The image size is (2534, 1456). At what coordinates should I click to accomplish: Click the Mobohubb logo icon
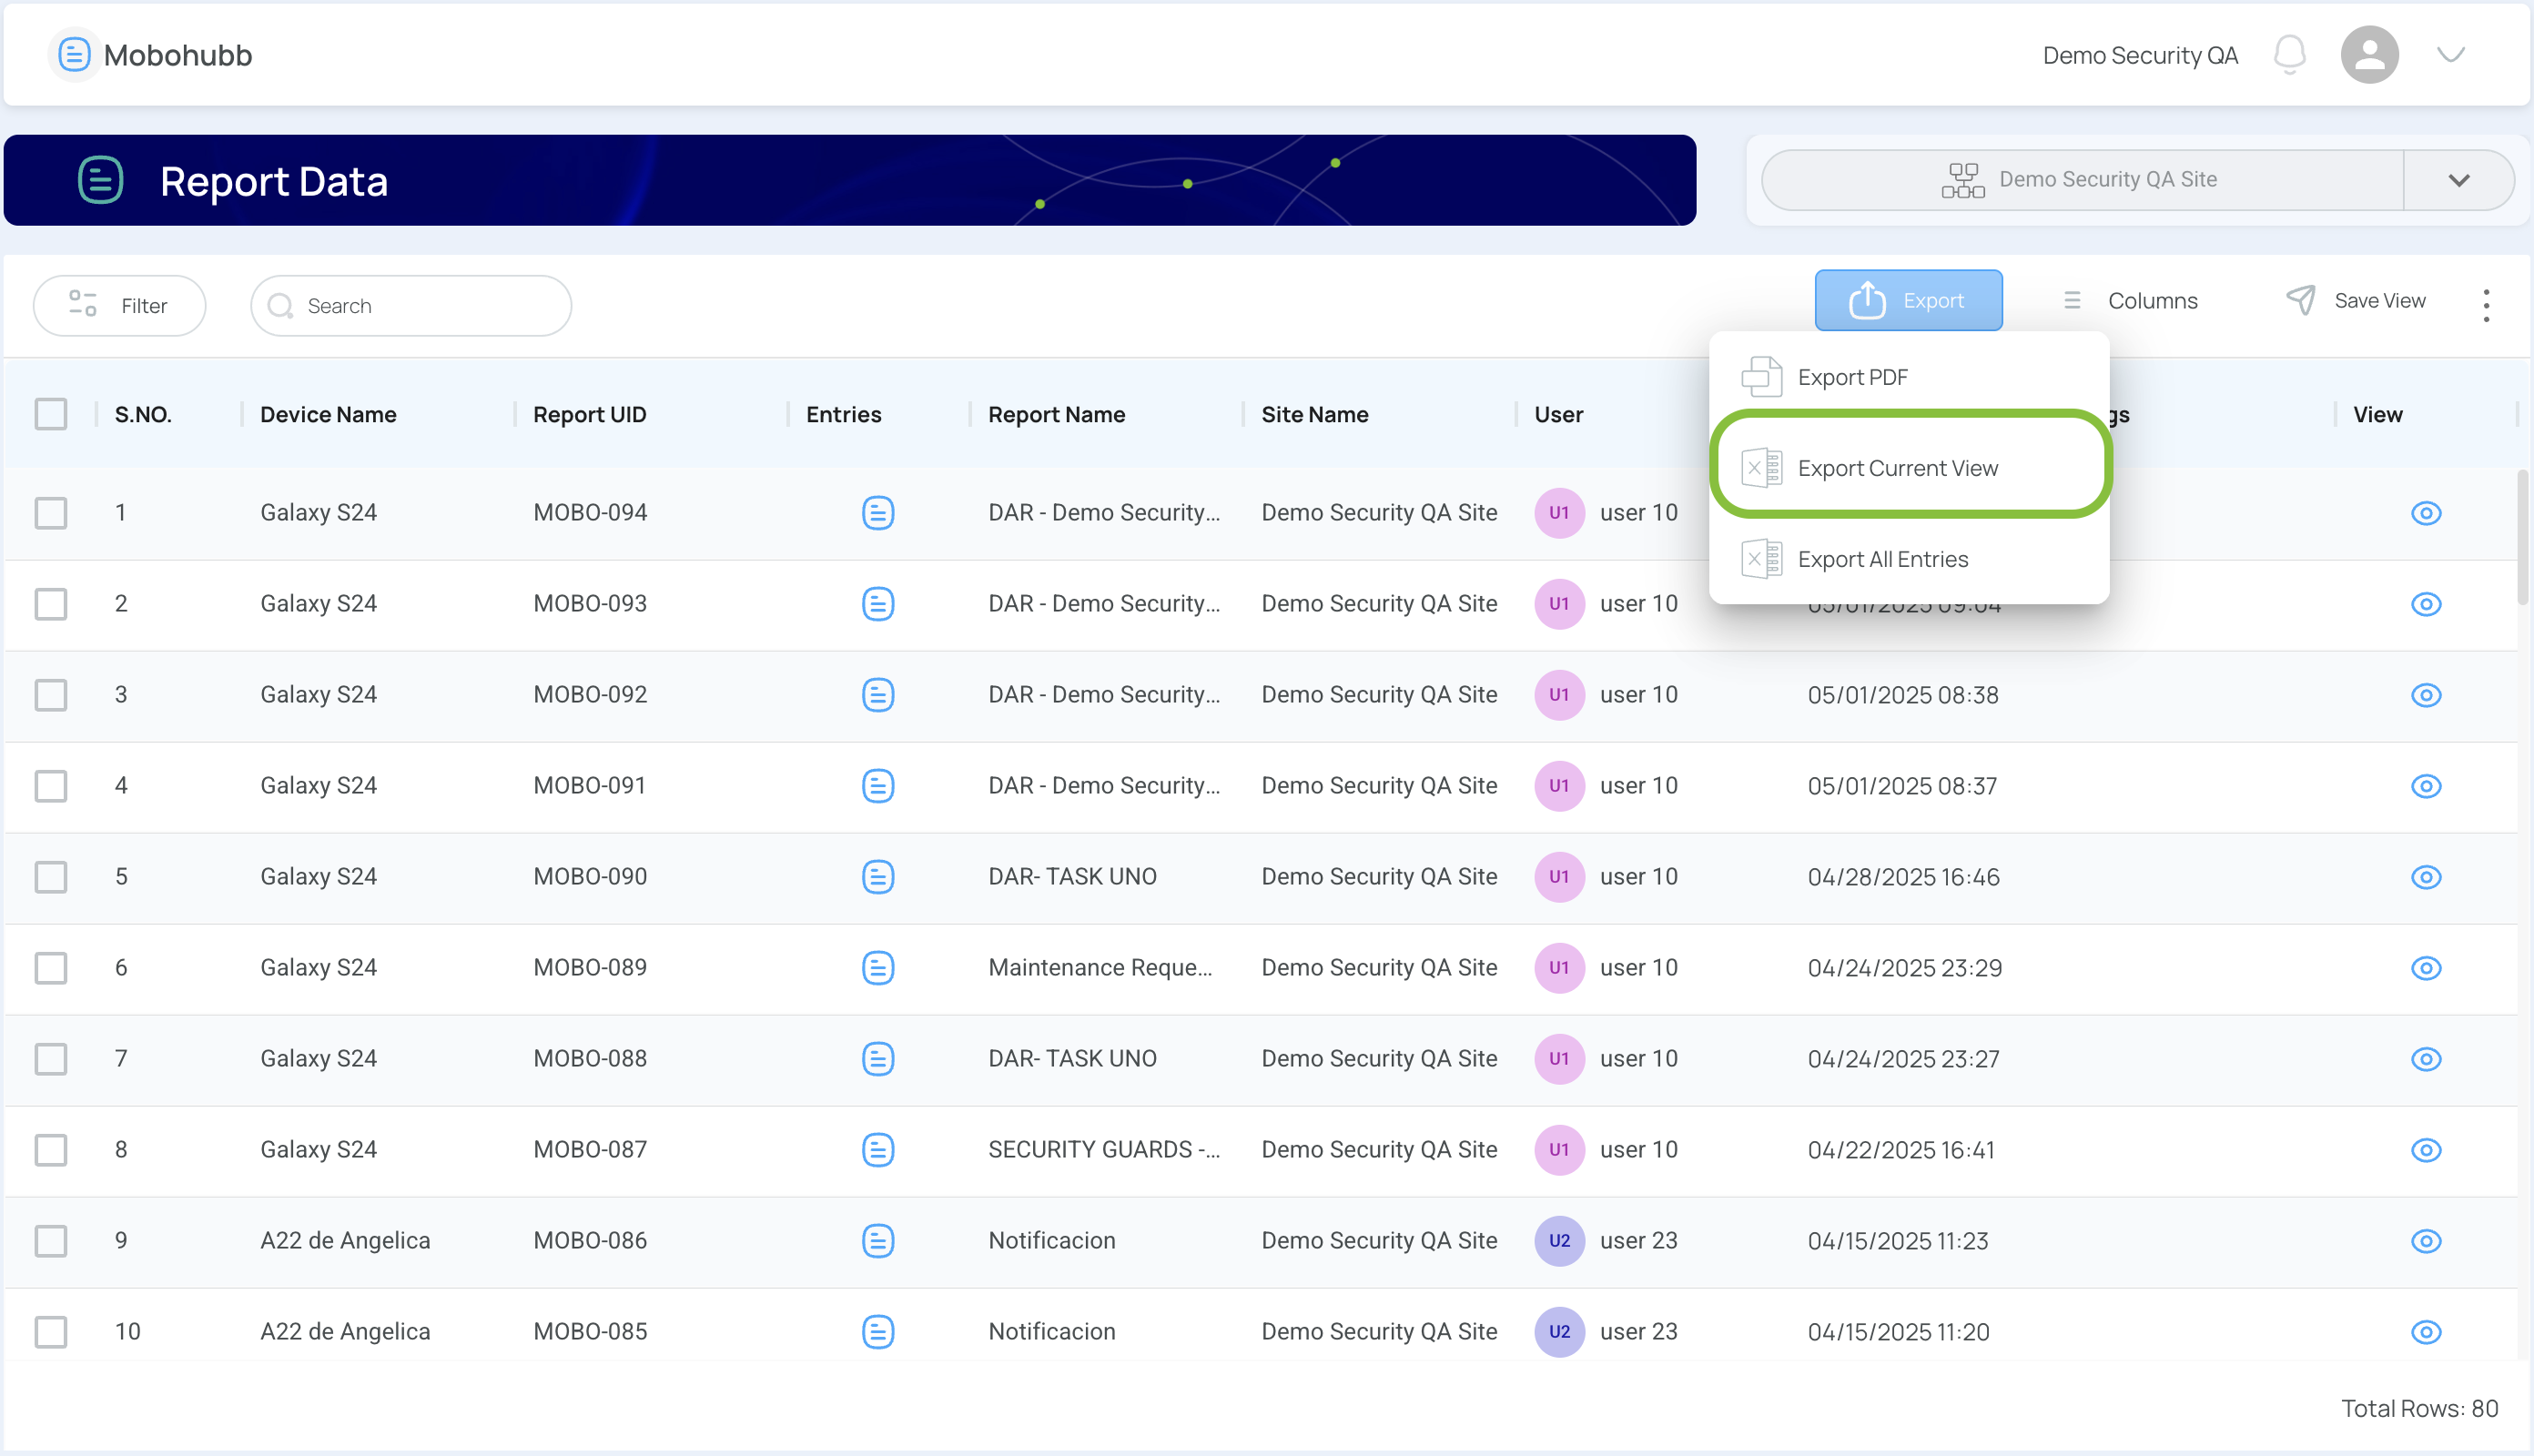click(x=74, y=55)
